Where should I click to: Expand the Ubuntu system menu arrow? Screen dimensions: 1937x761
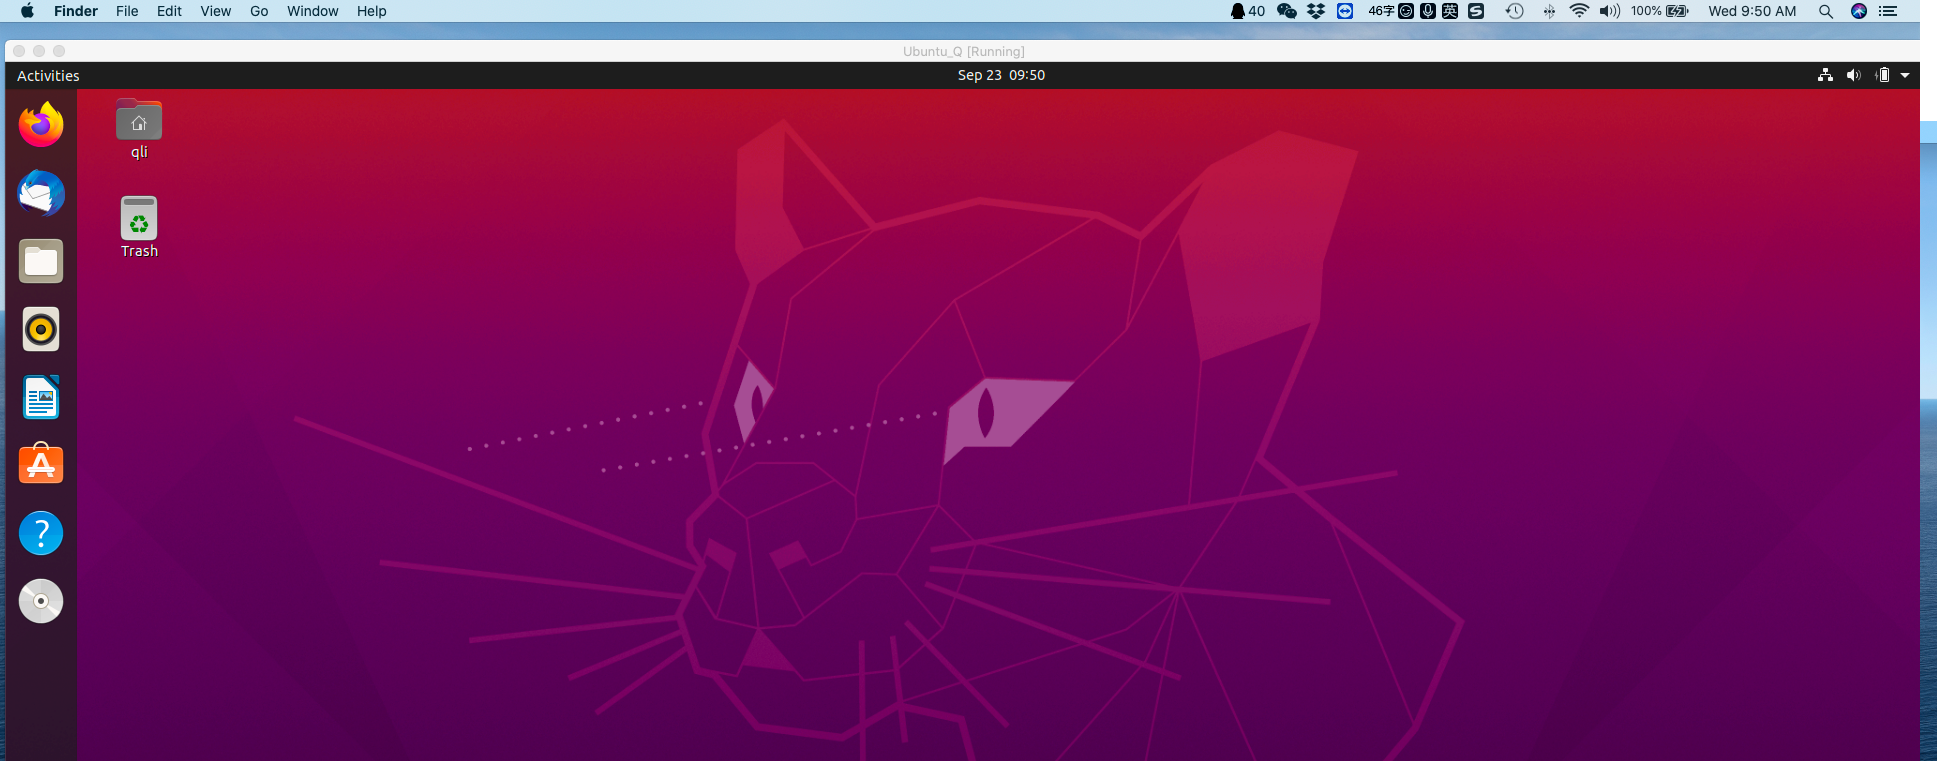[x=1905, y=75]
